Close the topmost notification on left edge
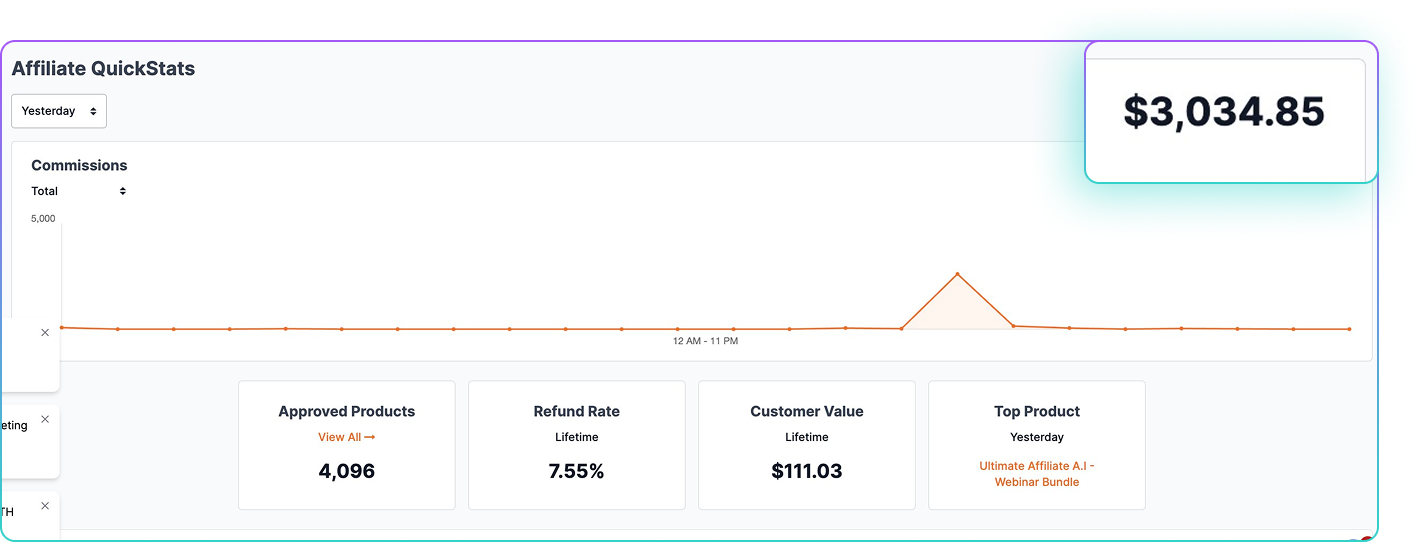Image resolution: width=1419 pixels, height=542 pixels. click(45, 333)
